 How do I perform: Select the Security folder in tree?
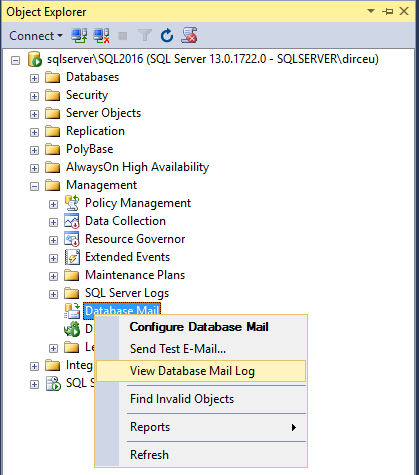click(87, 95)
